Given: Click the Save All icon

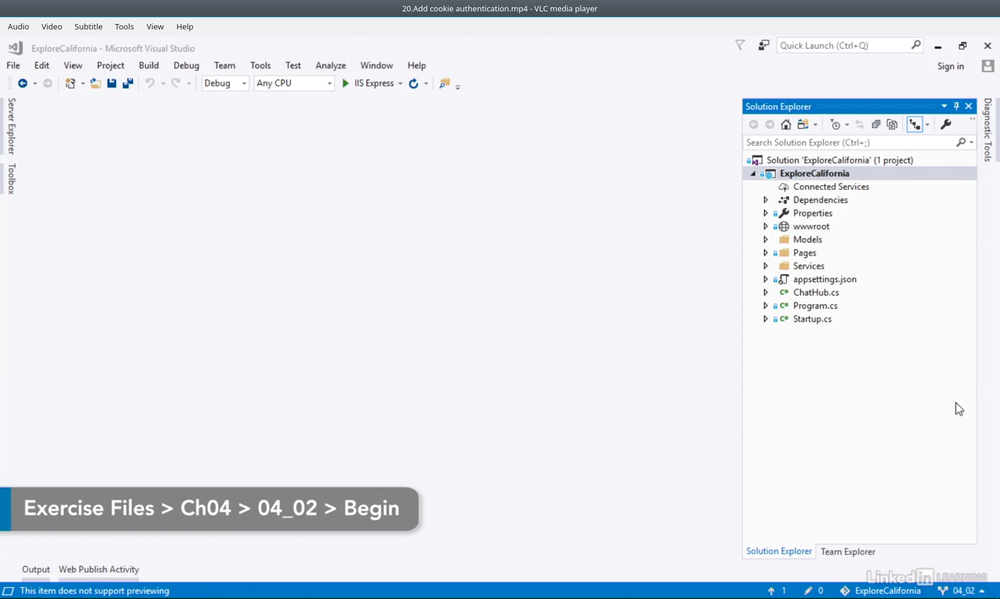Looking at the screenshot, I should coord(128,84).
